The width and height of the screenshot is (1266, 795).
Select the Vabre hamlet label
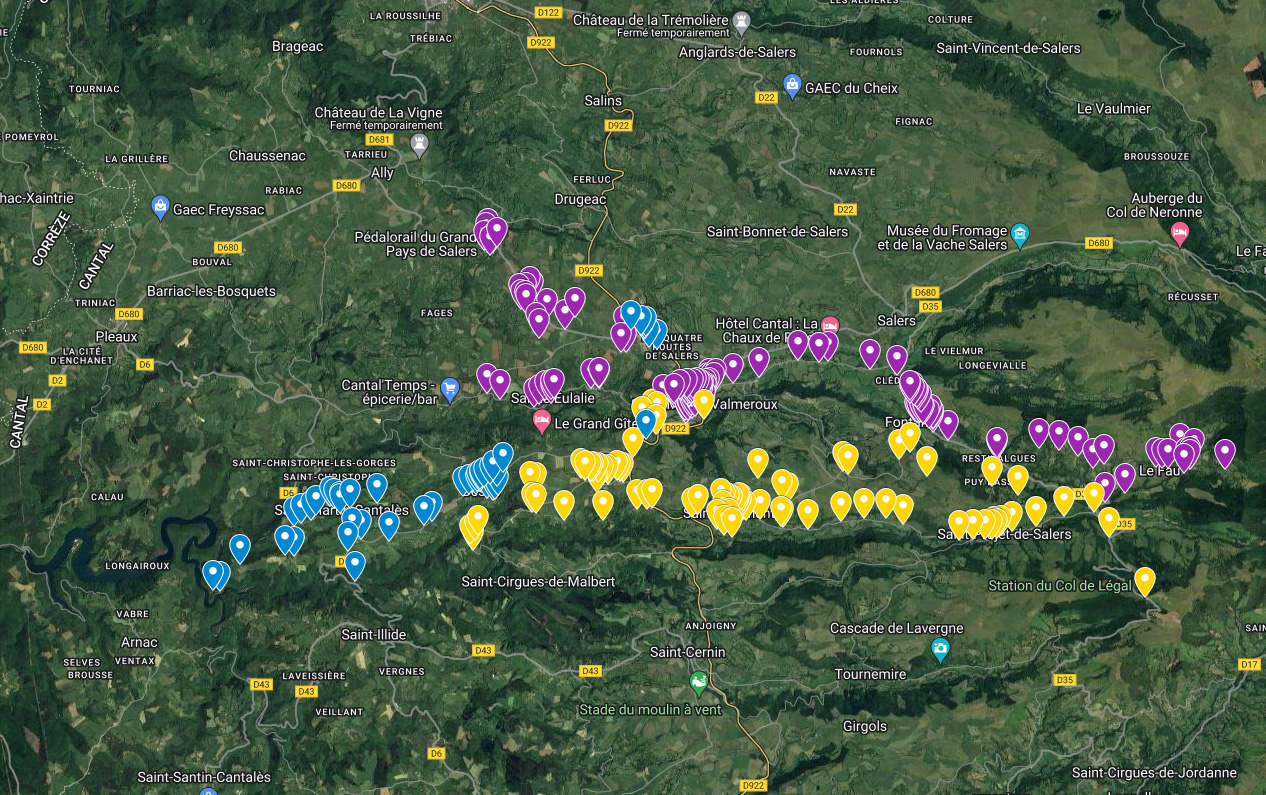[x=132, y=614]
